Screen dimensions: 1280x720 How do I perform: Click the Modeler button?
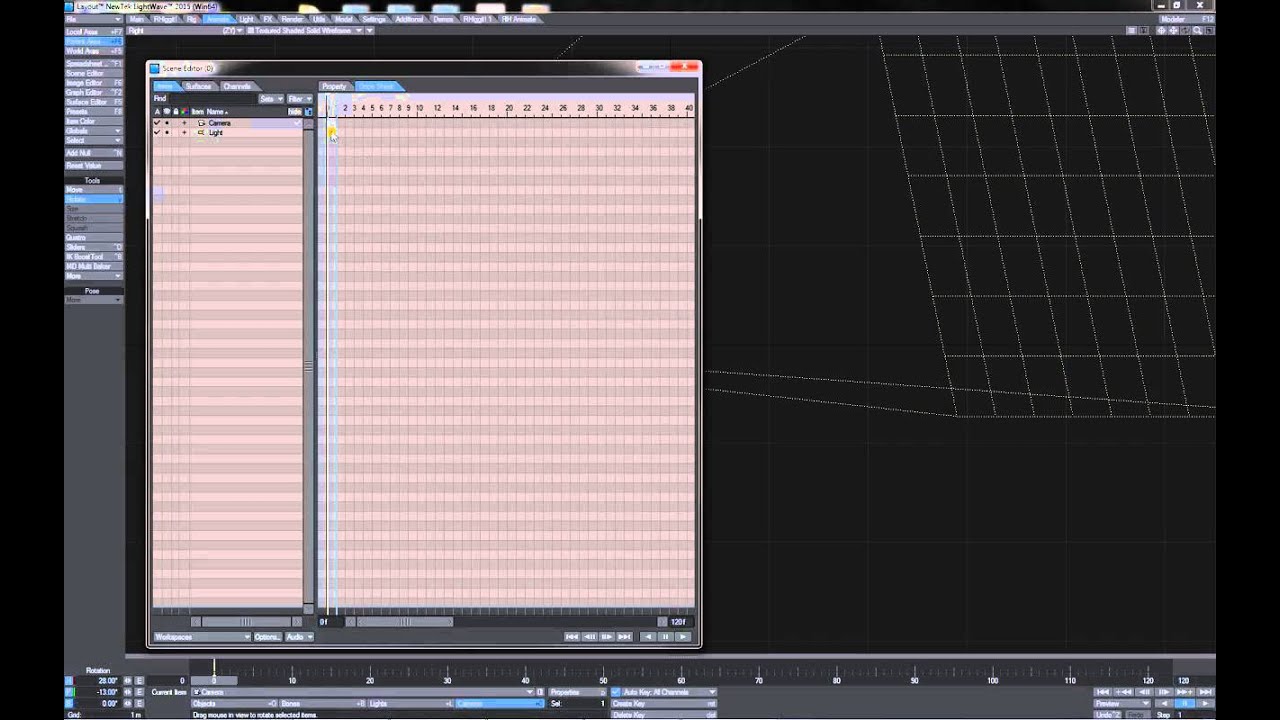tap(1186, 19)
